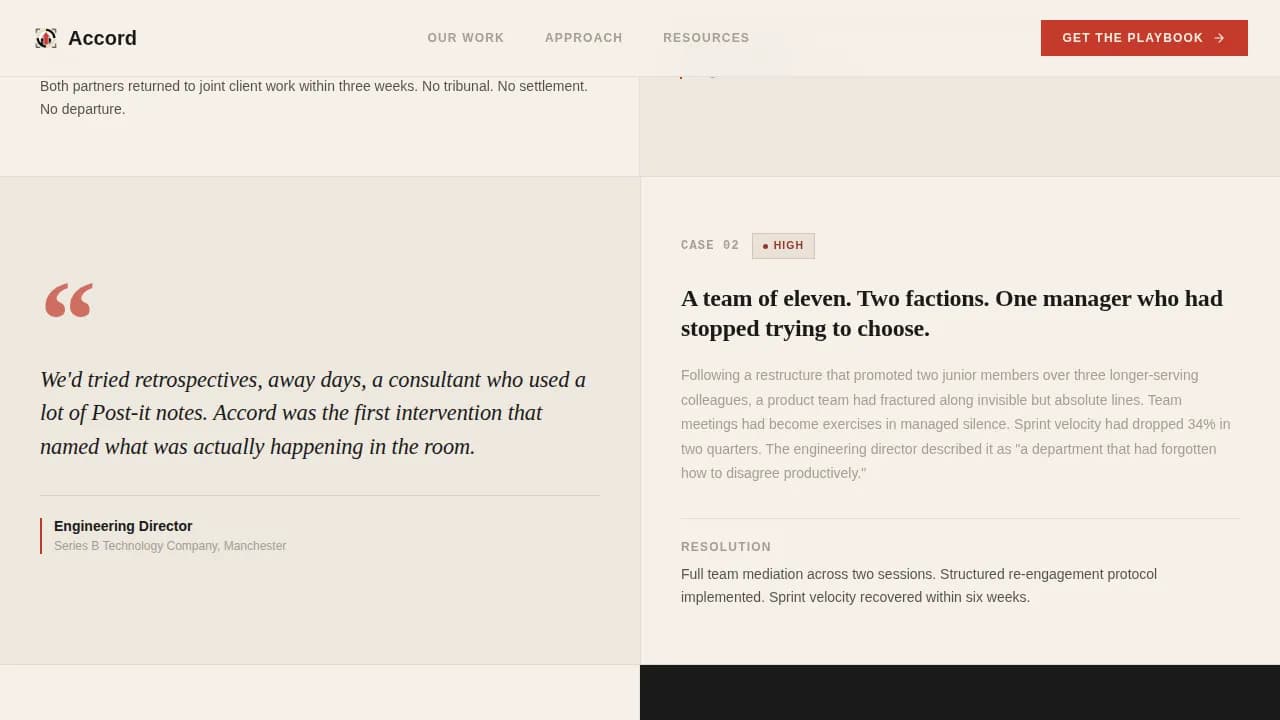Click the Accord wordmark to return home

[103, 38]
